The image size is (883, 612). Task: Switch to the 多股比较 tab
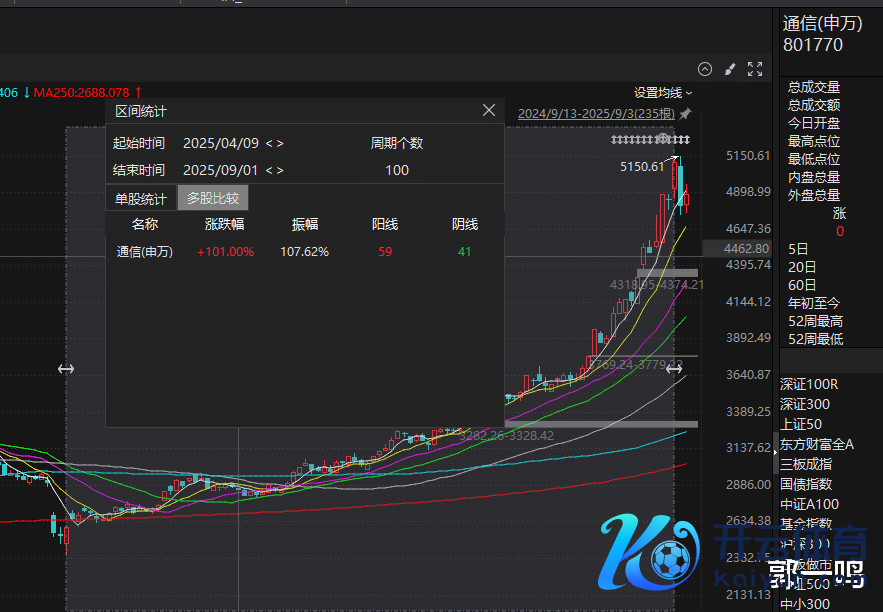point(213,198)
